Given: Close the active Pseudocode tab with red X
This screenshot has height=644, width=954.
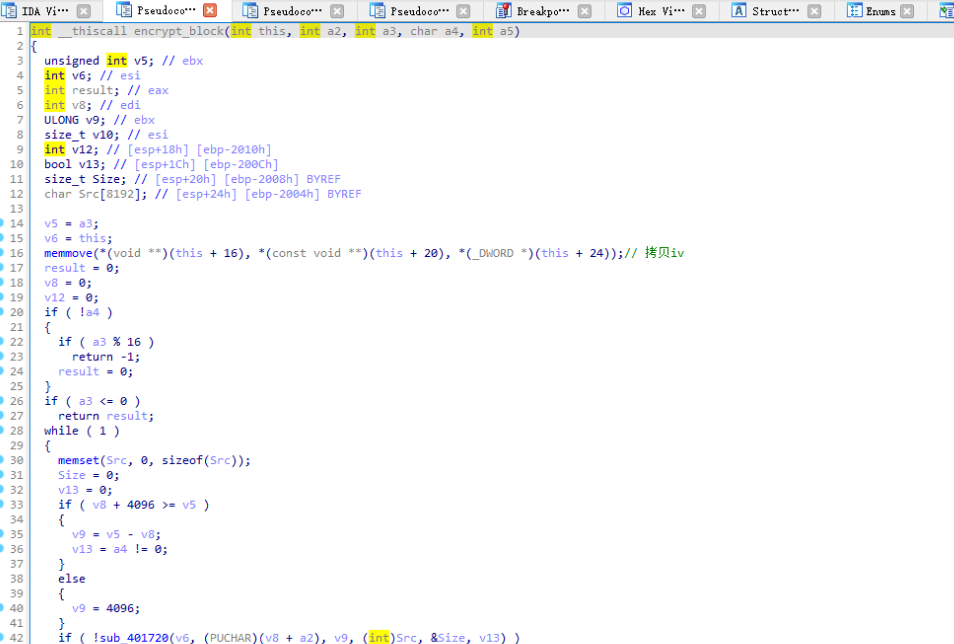Looking at the screenshot, I should [209, 11].
